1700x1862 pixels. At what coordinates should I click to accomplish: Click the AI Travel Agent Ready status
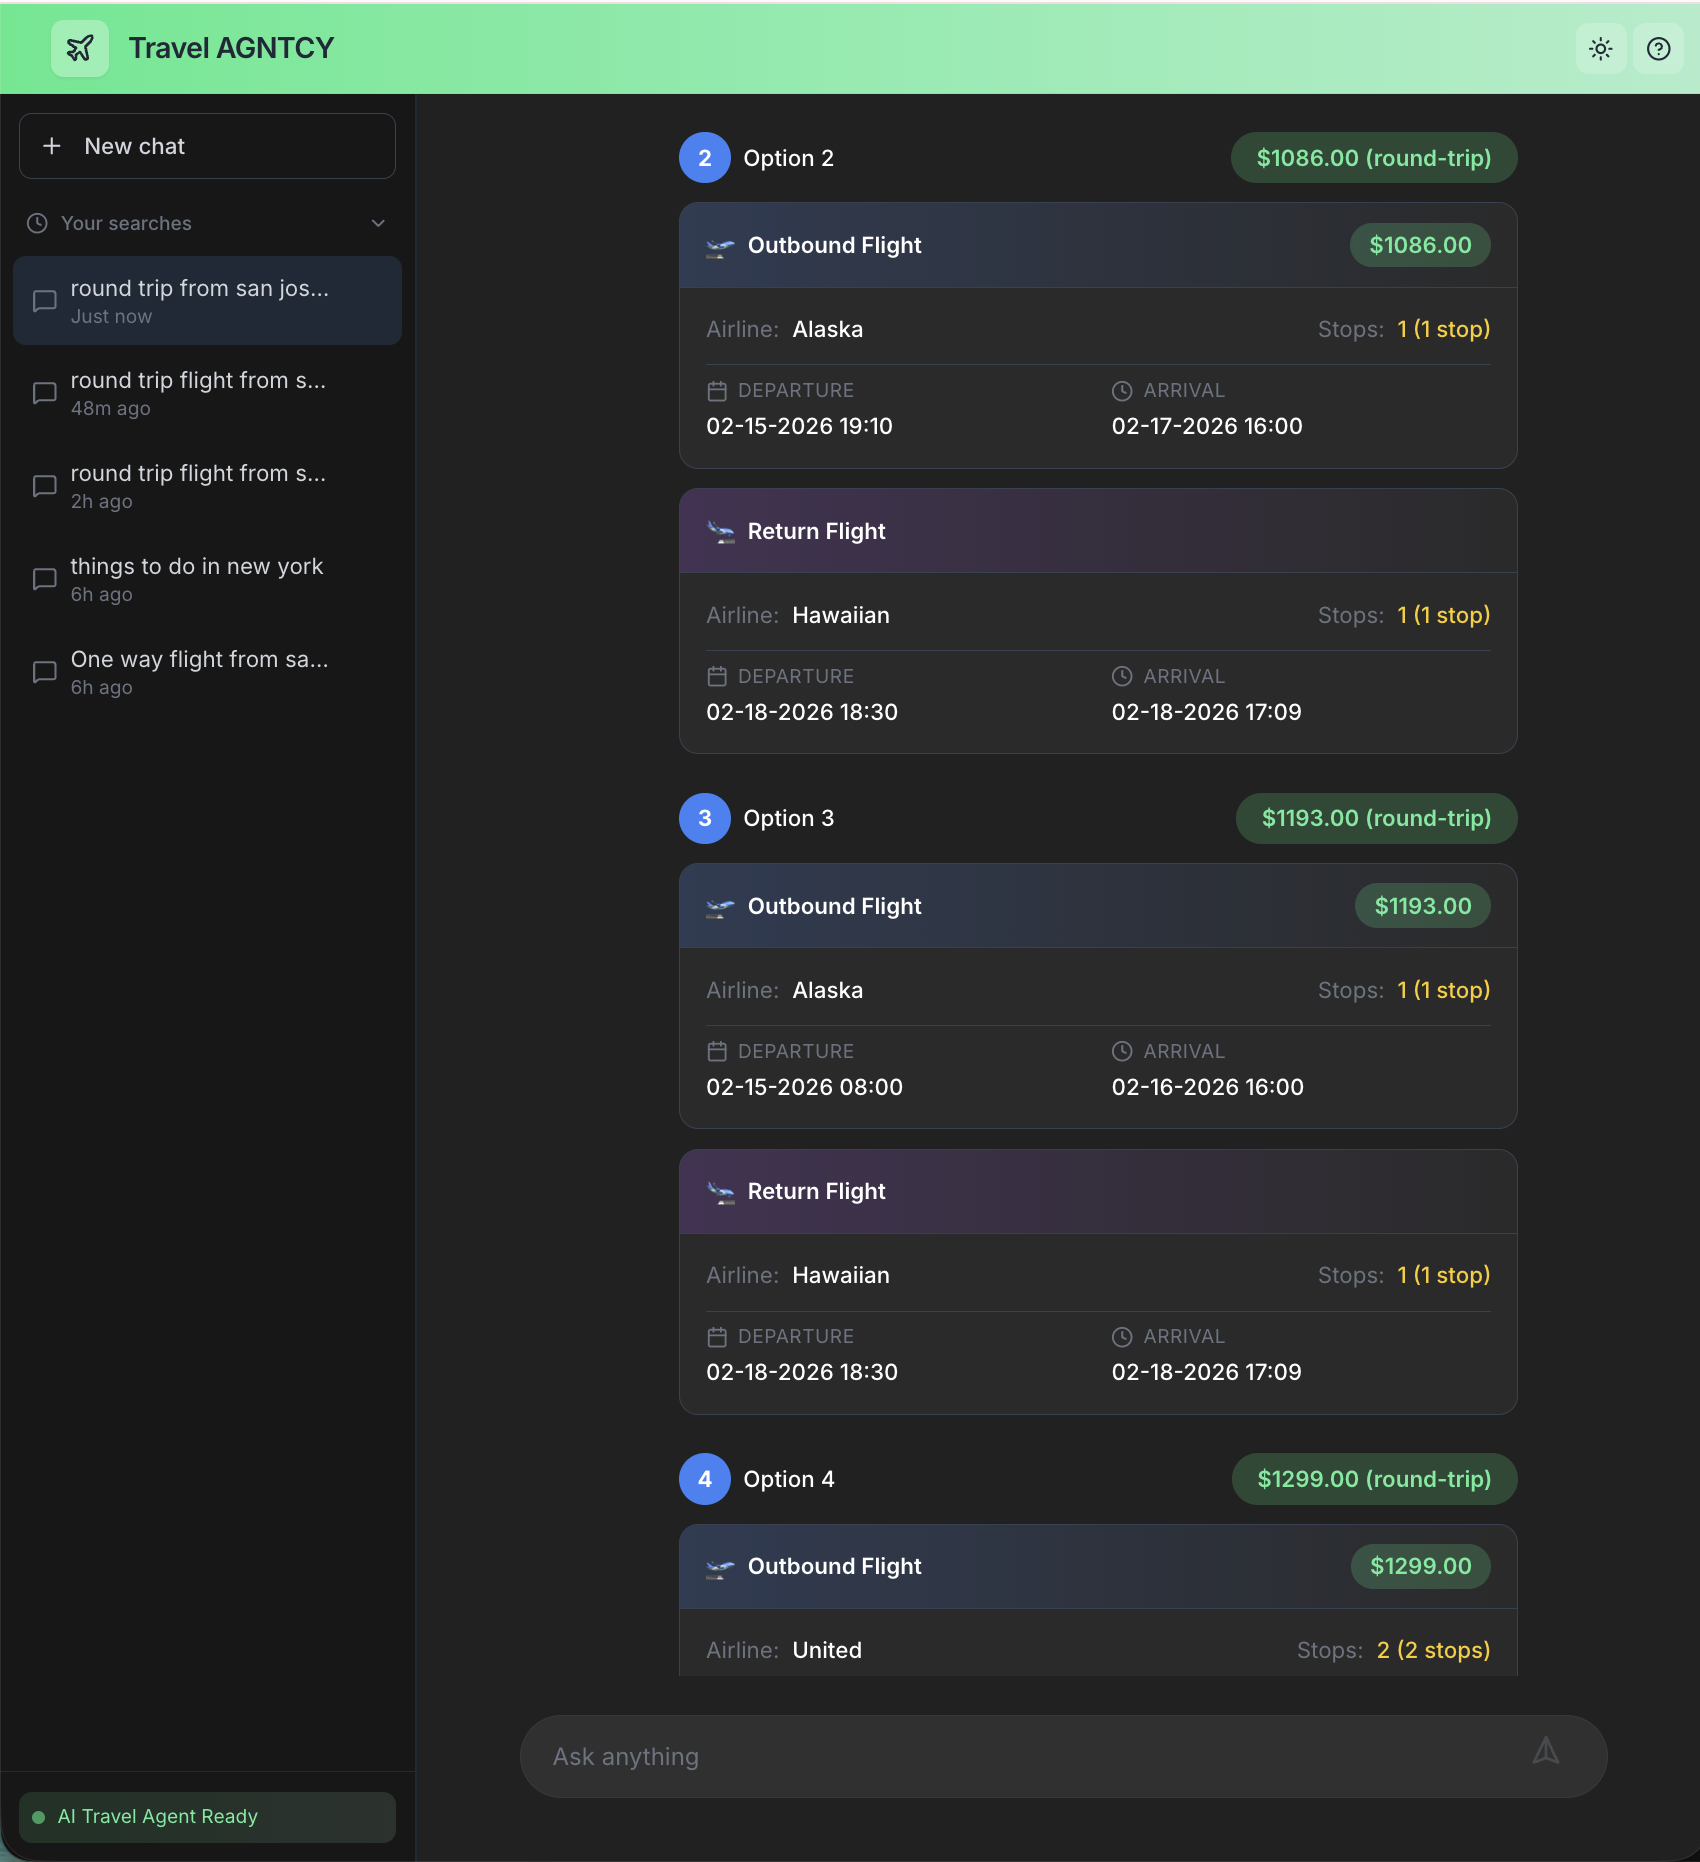click(x=207, y=1817)
